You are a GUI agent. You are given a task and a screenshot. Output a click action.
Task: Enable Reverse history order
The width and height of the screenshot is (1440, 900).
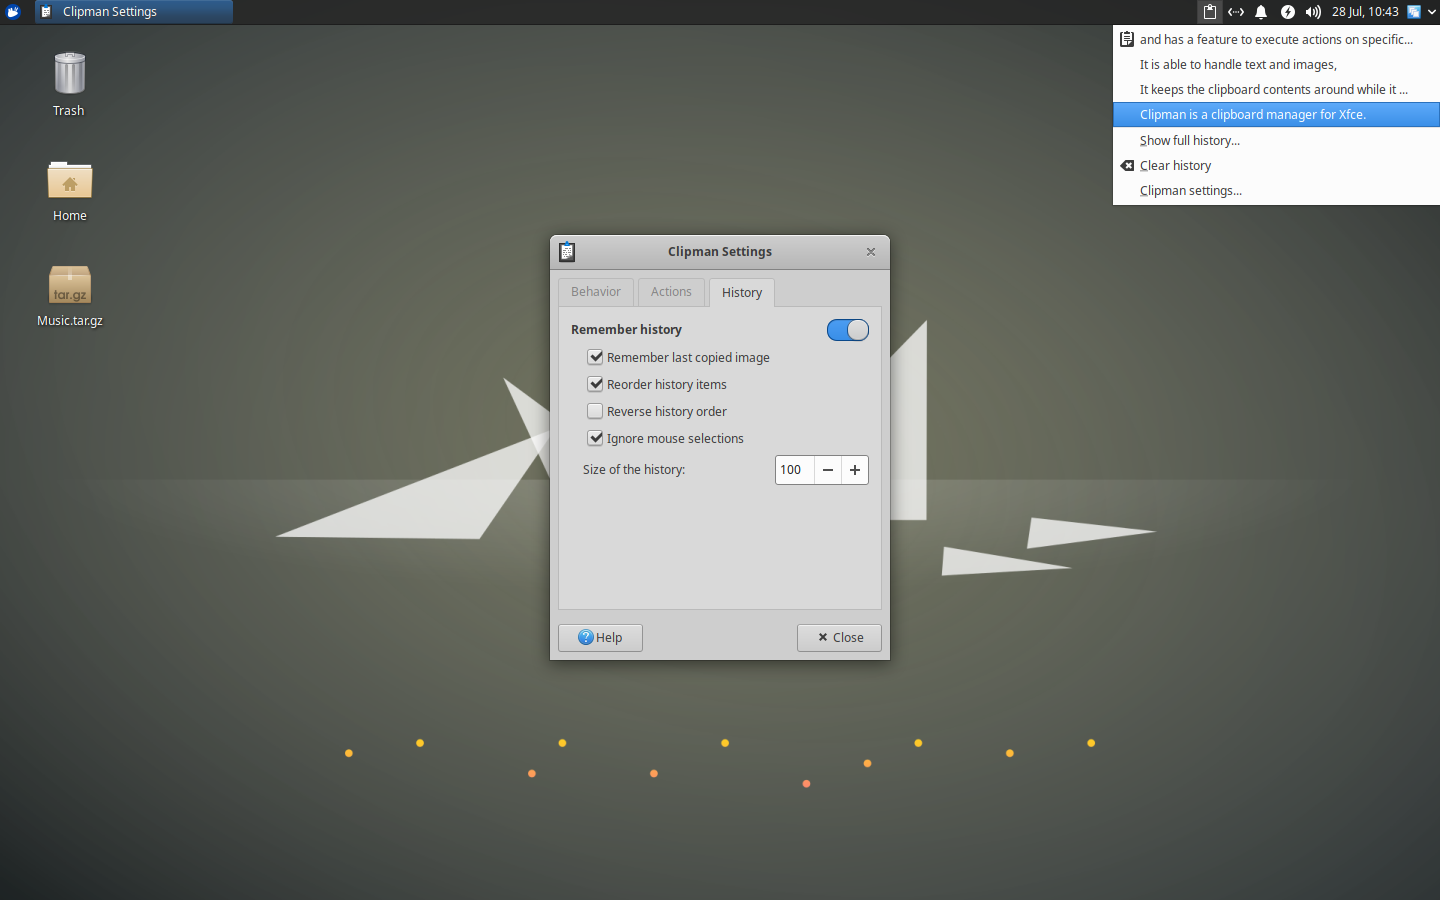click(x=595, y=410)
